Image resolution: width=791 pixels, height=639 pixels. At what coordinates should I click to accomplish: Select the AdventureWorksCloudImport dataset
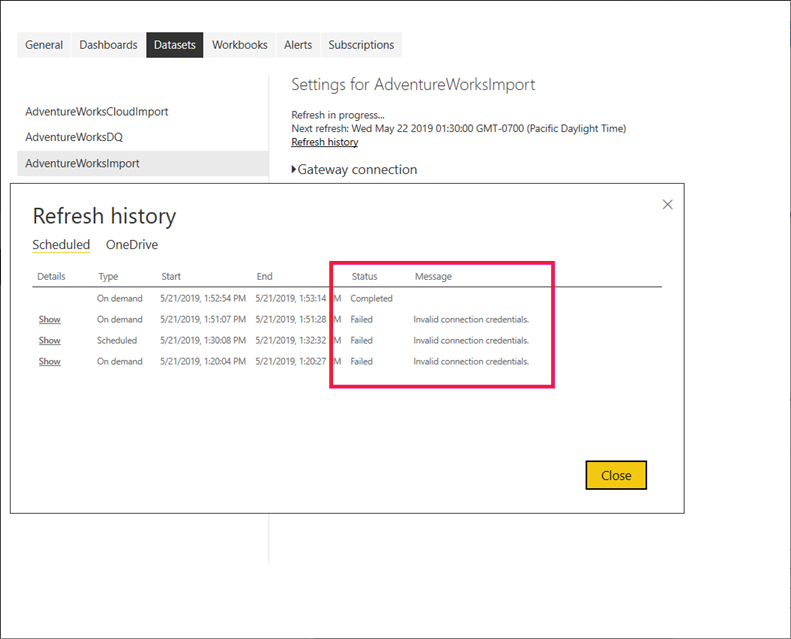97,112
